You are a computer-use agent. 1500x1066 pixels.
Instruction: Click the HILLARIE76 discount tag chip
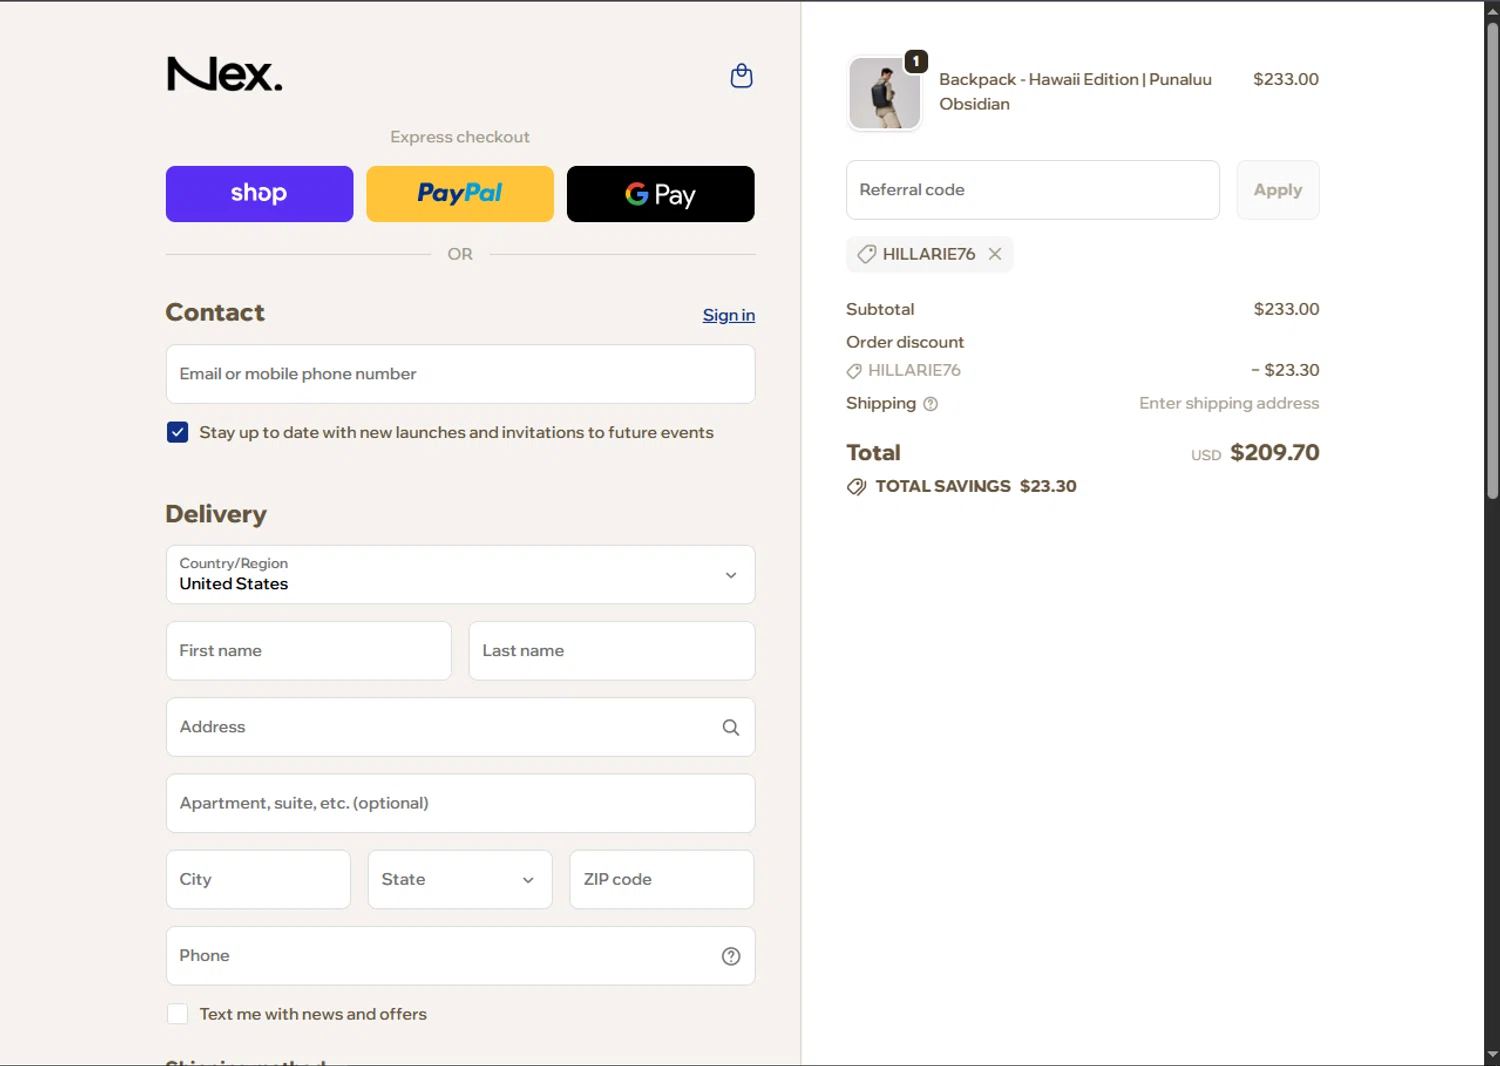click(929, 254)
